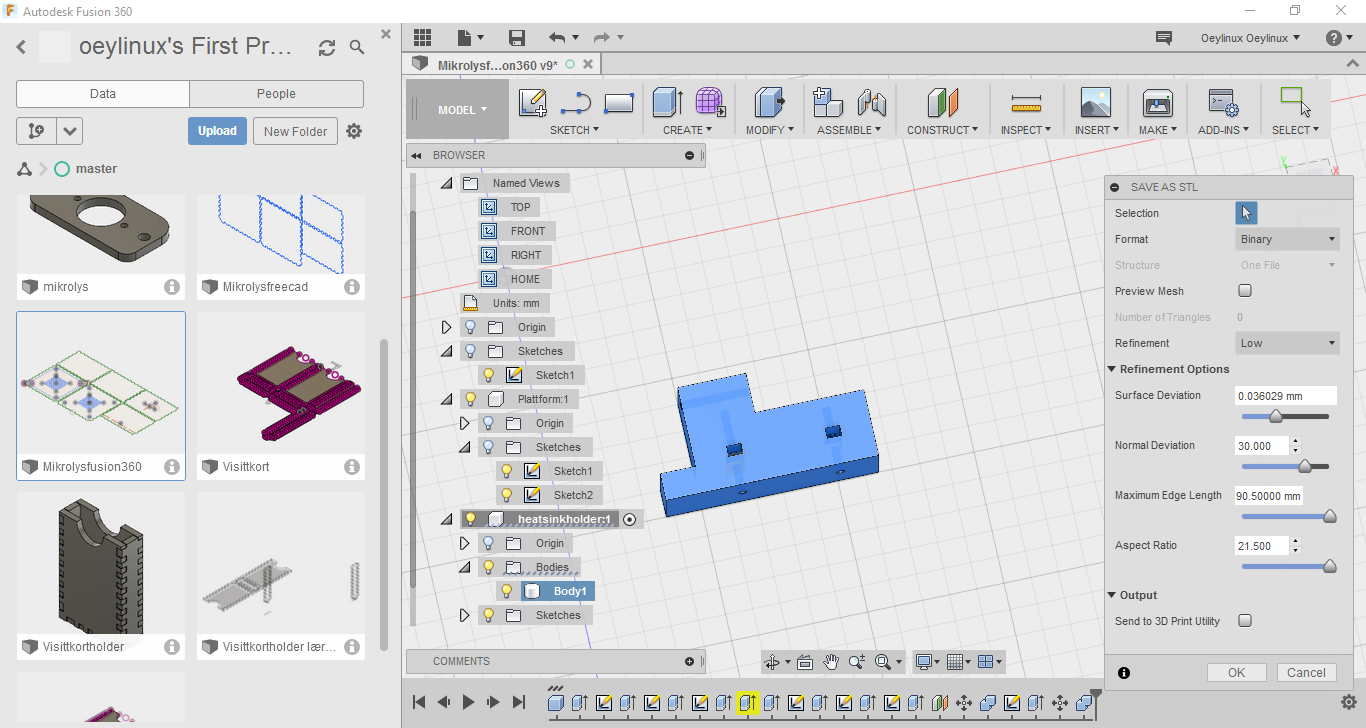This screenshot has height=728, width=1366.
Task: Expand the top-level Origin folder
Action: [x=447, y=327]
